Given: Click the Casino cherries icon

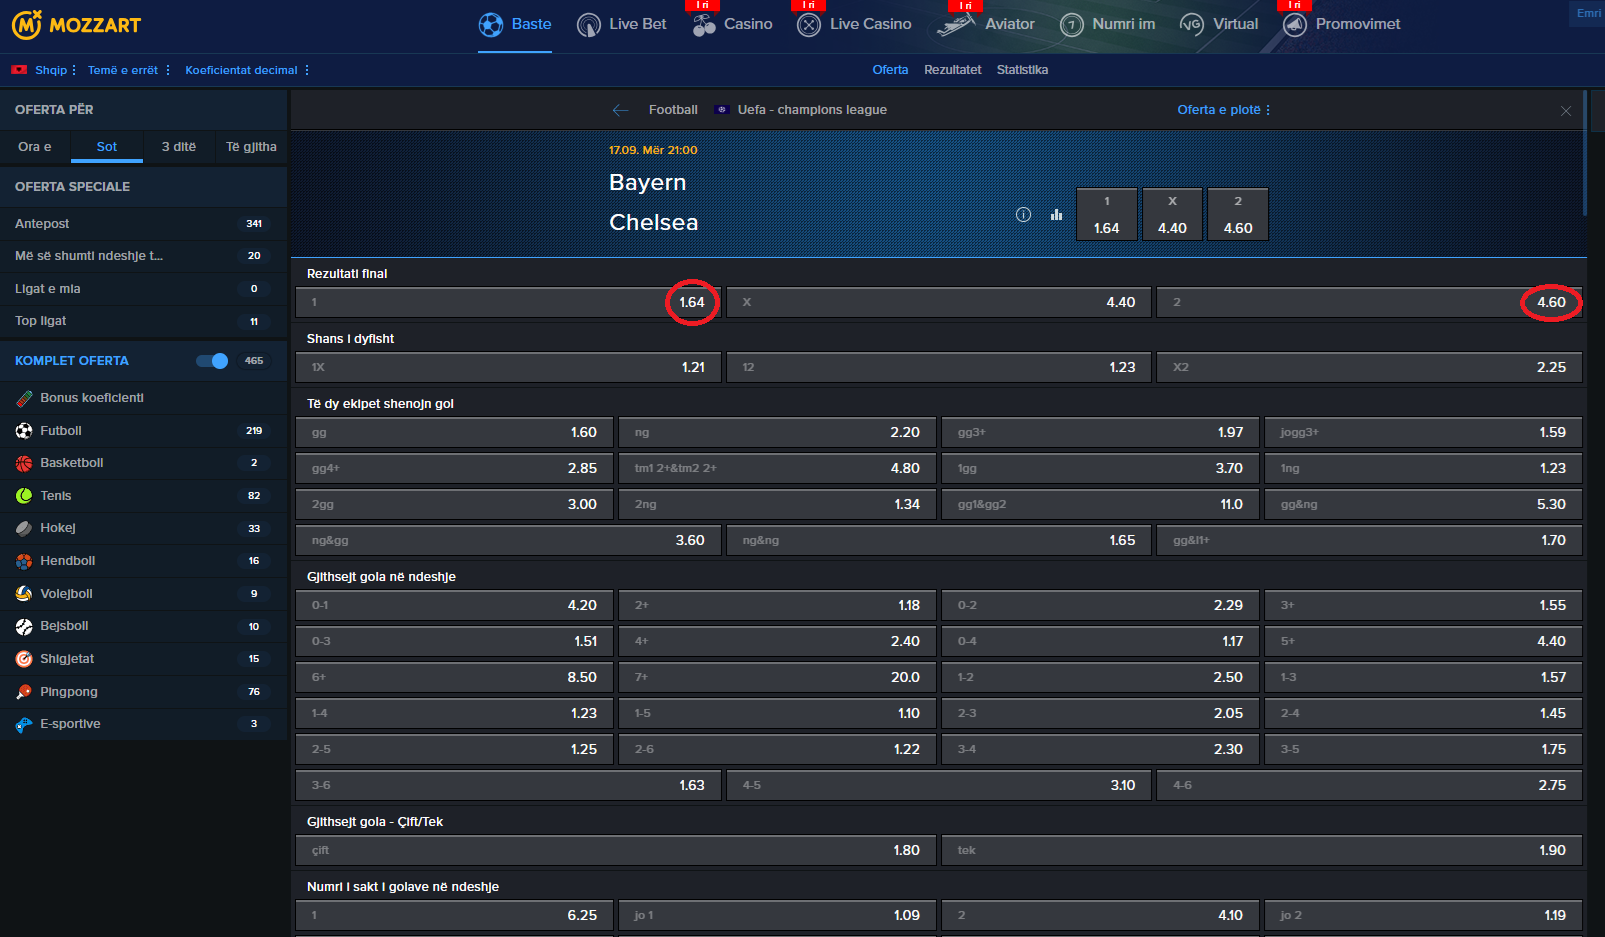Looking at the screenshot, I should (x=704, y=25).
